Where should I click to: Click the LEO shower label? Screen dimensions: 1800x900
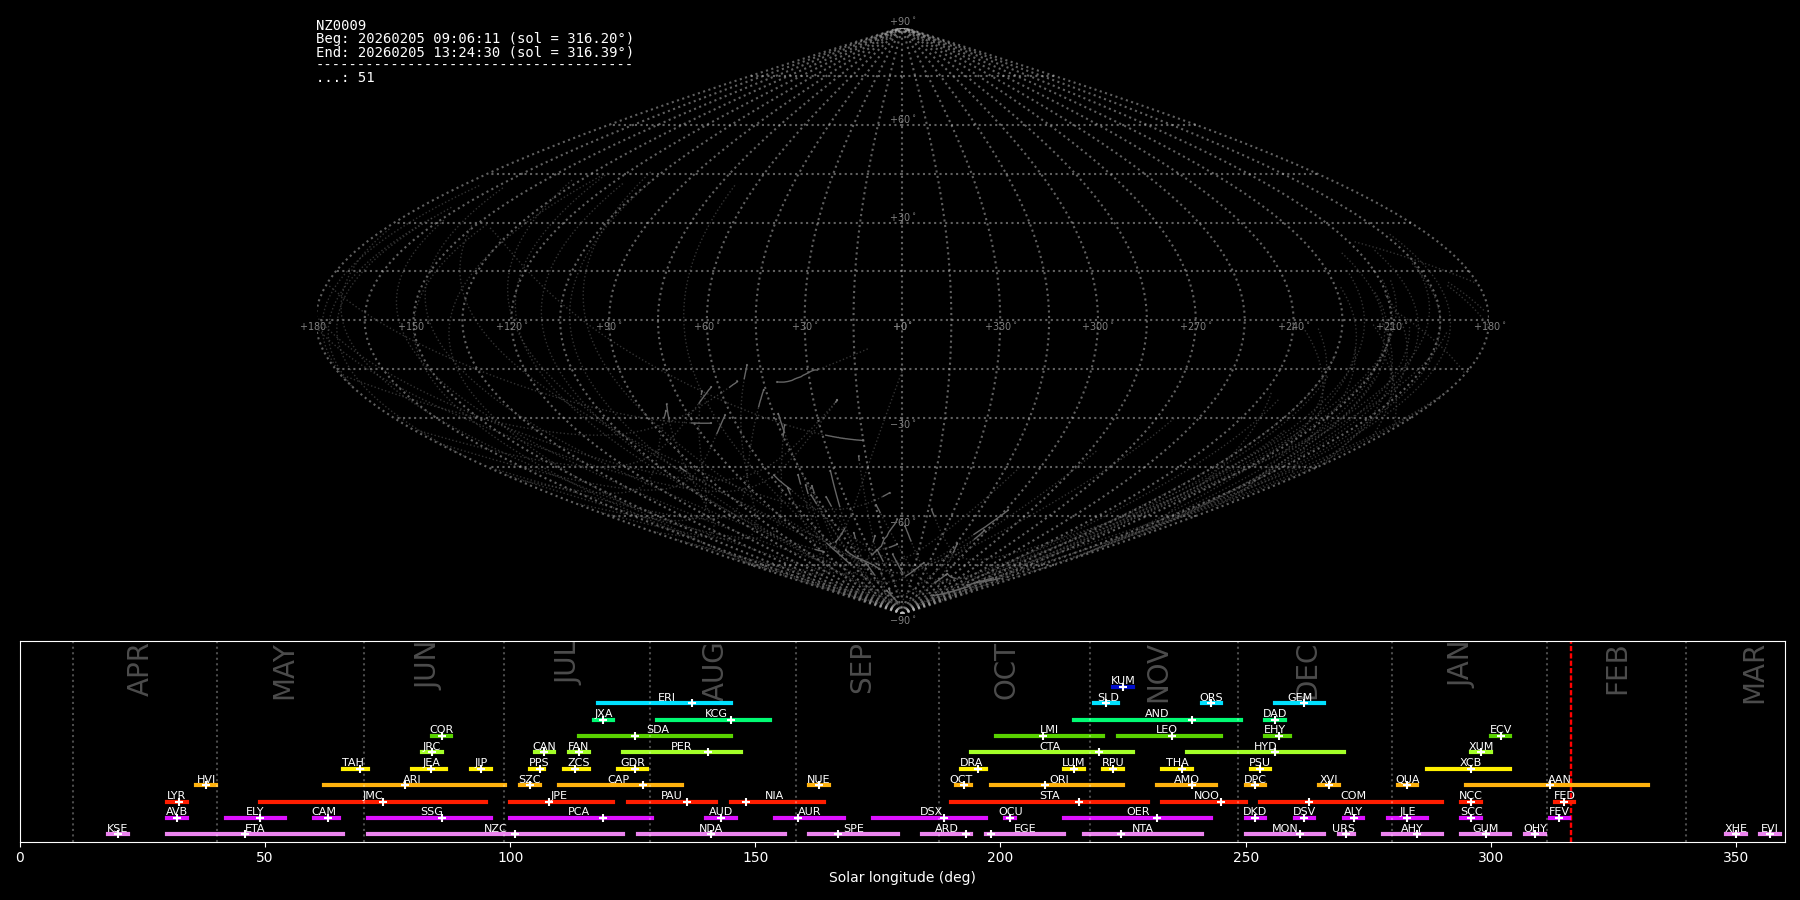(1167, 730)
